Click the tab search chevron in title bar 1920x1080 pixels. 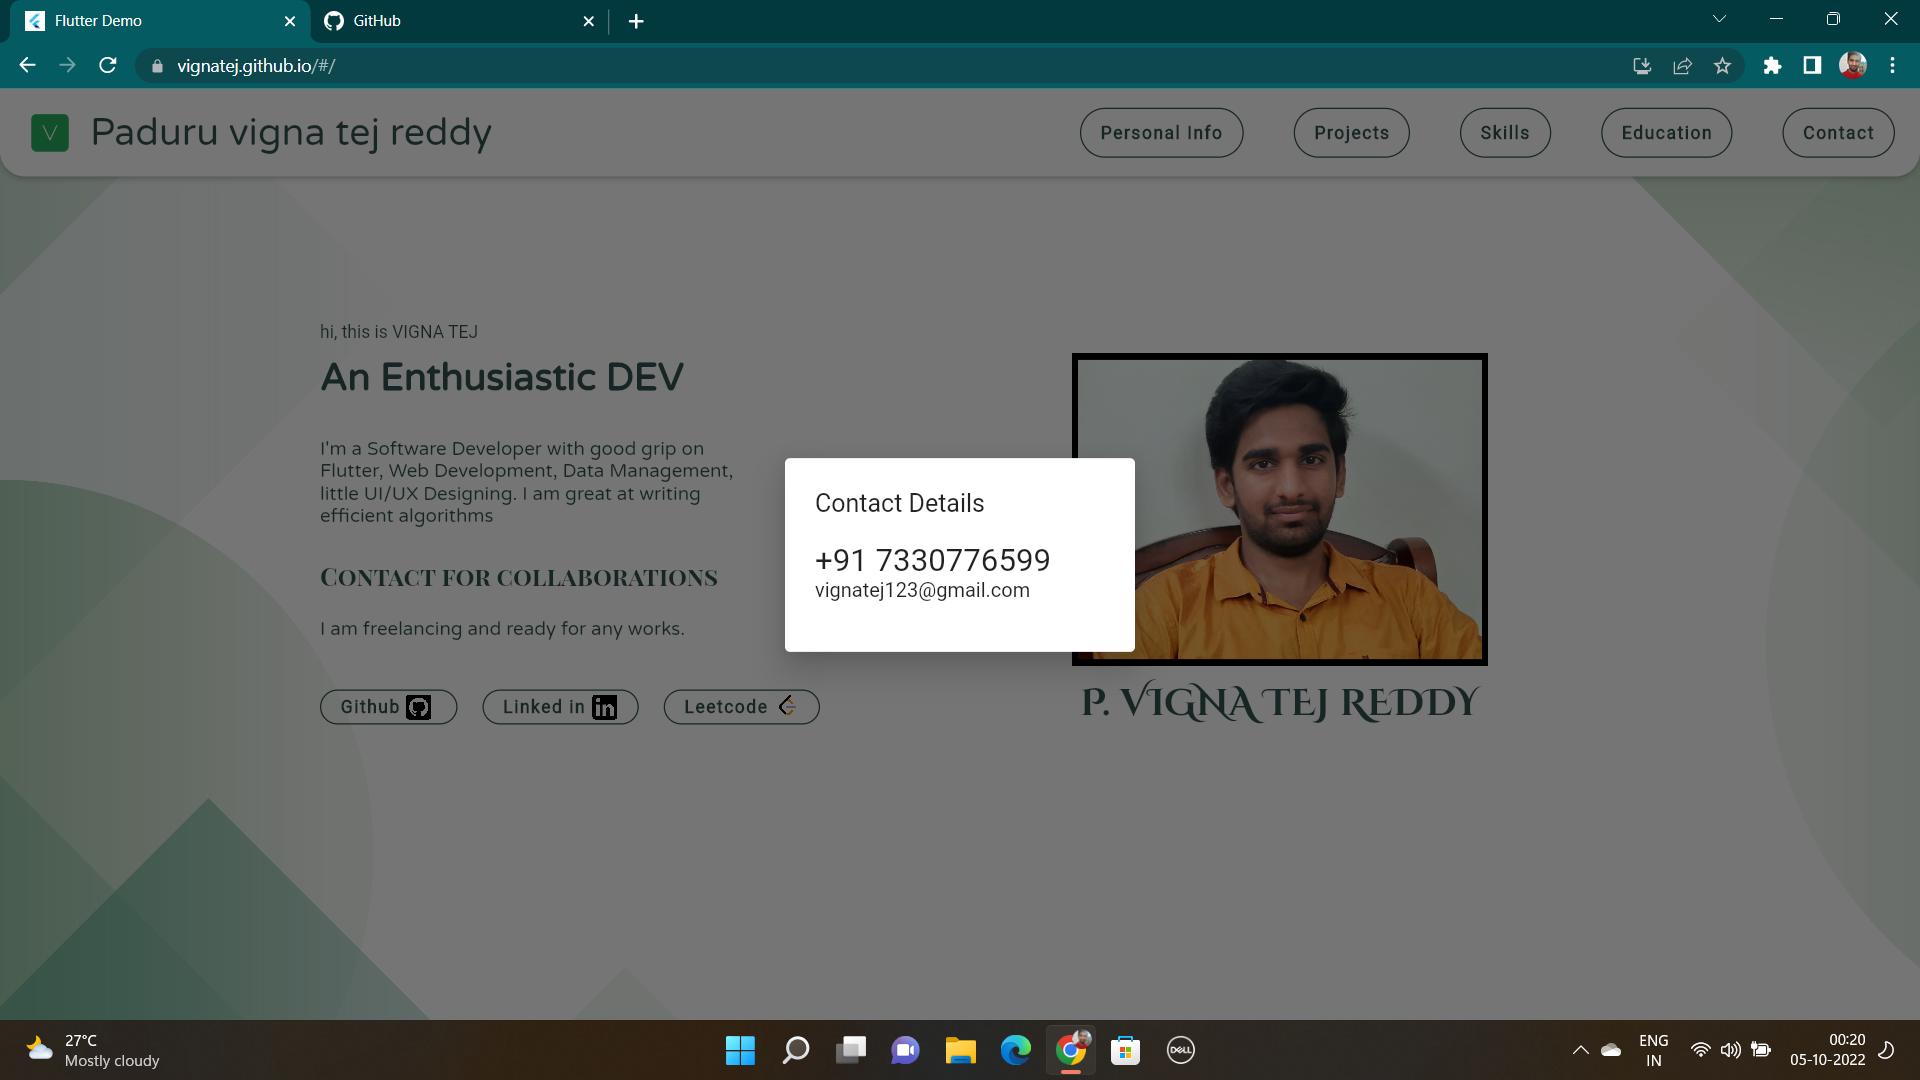(1719, 18)
